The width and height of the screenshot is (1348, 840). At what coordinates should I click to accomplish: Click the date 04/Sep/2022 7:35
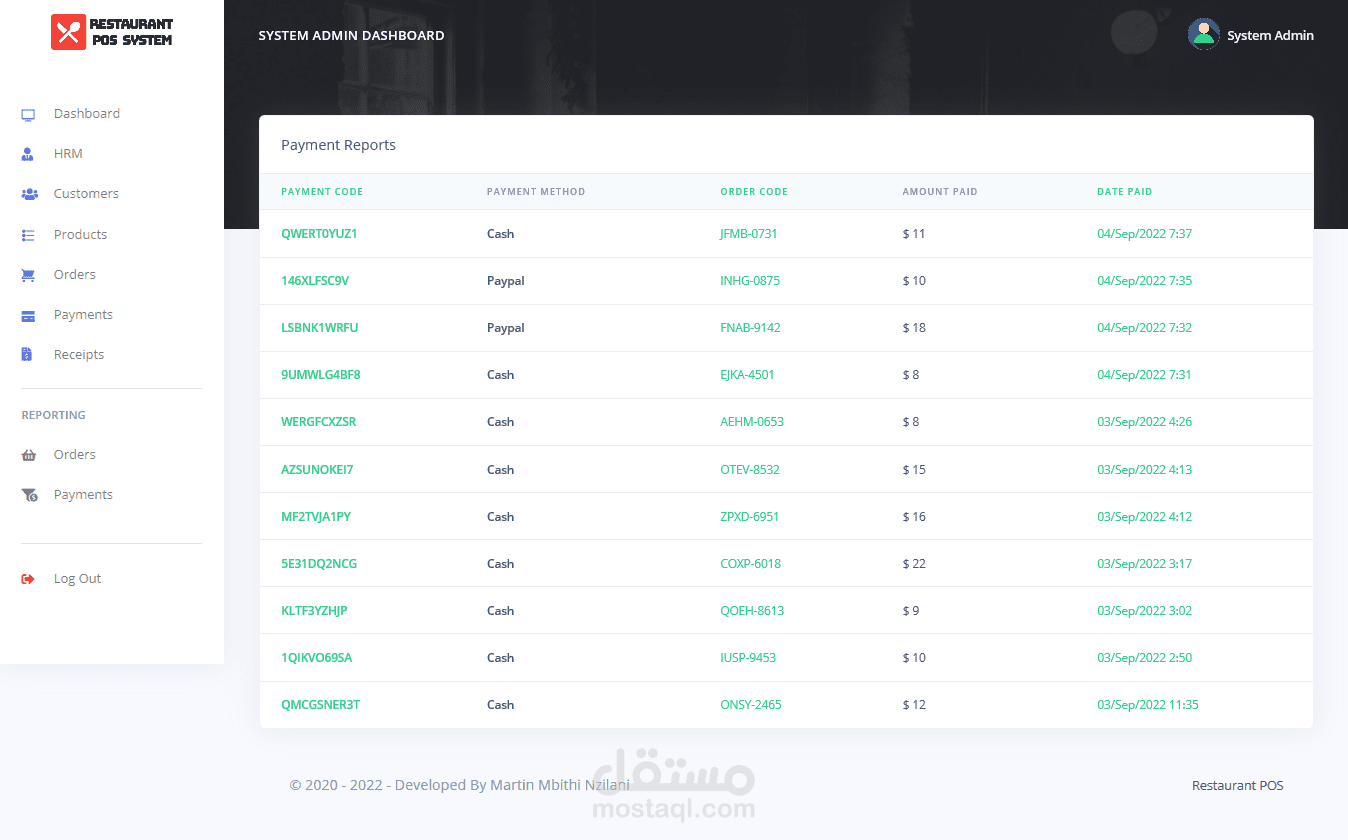pos(1144,281)
